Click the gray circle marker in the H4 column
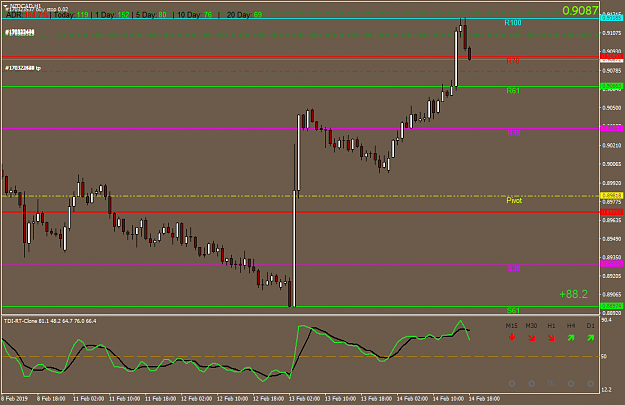Image resolution: width=625 pixels, height=405 pixels. pos(571,383)
